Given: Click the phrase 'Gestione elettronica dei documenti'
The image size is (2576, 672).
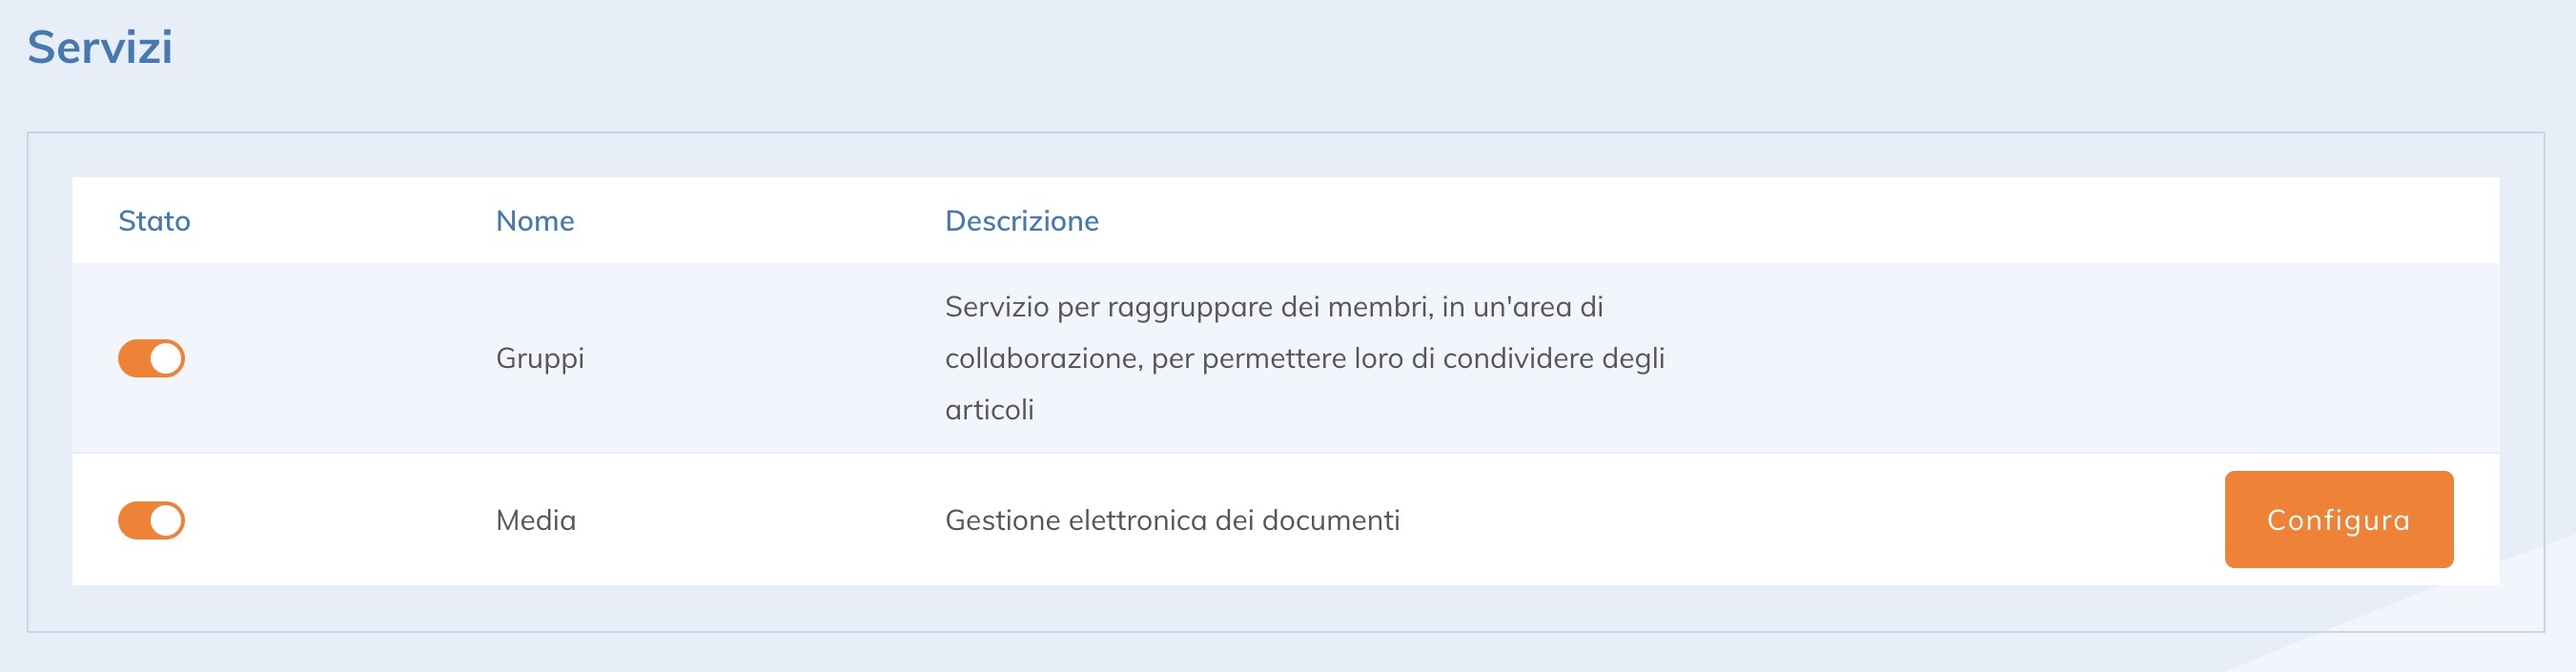Looking at the screenshot, I should [x=1175, y=519].
